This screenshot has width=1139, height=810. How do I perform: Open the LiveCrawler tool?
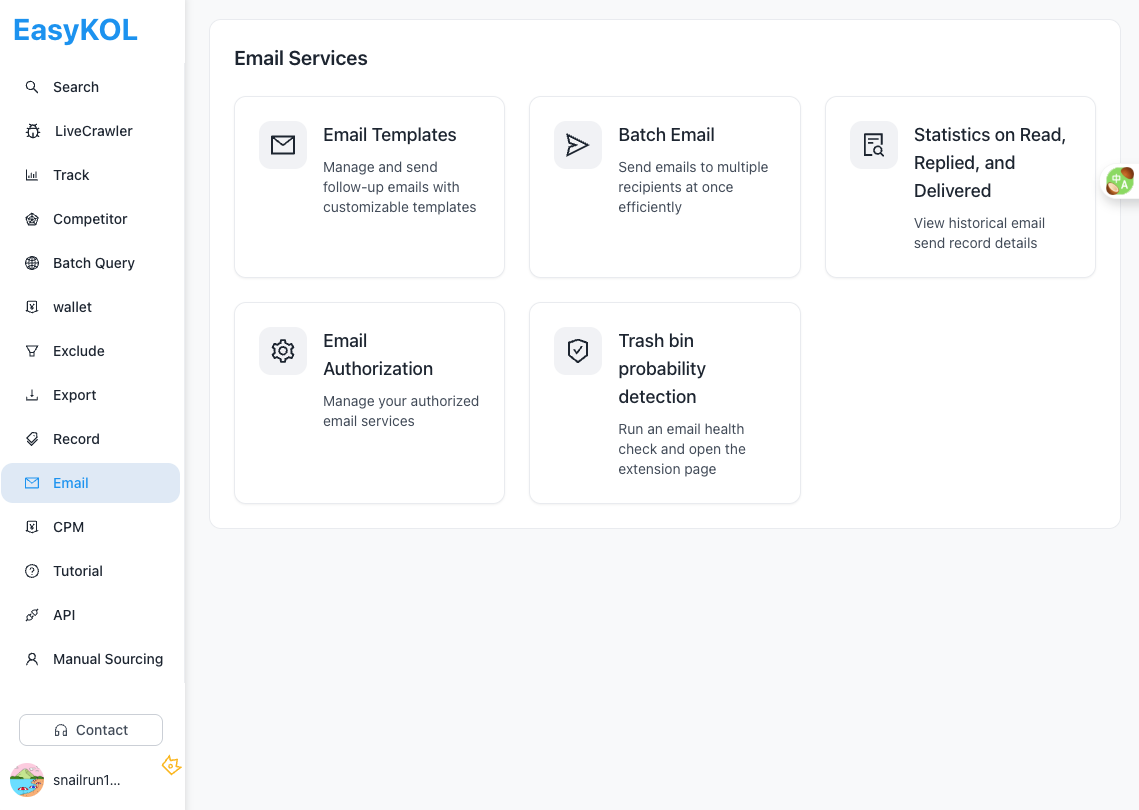(x=31, y=131)
